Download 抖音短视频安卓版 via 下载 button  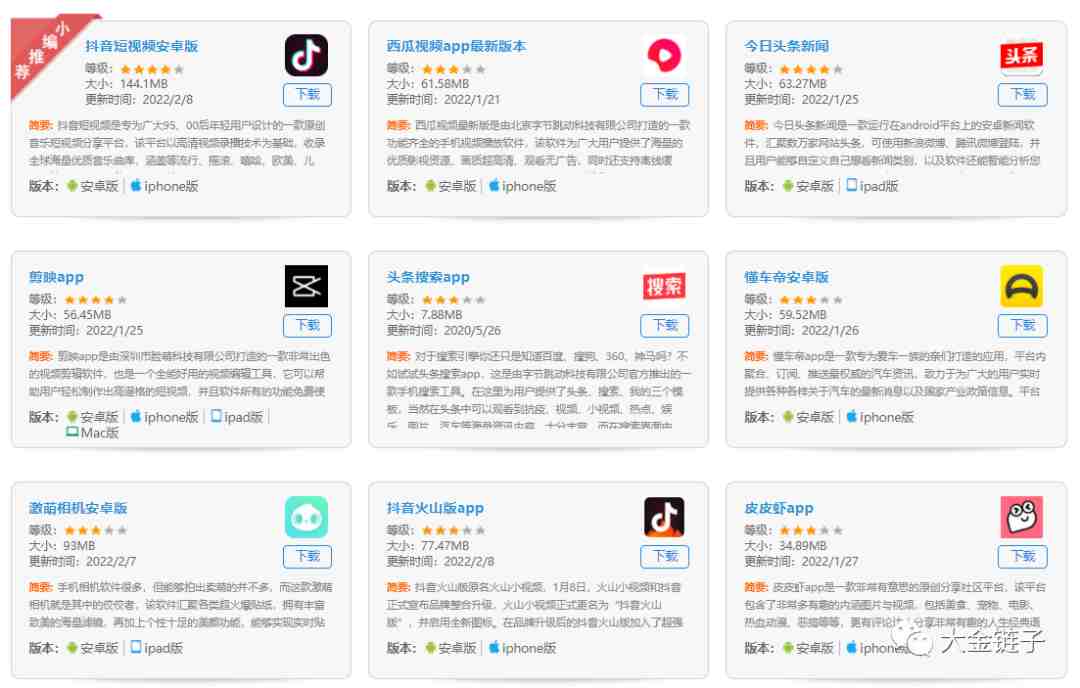pos(307,94)
